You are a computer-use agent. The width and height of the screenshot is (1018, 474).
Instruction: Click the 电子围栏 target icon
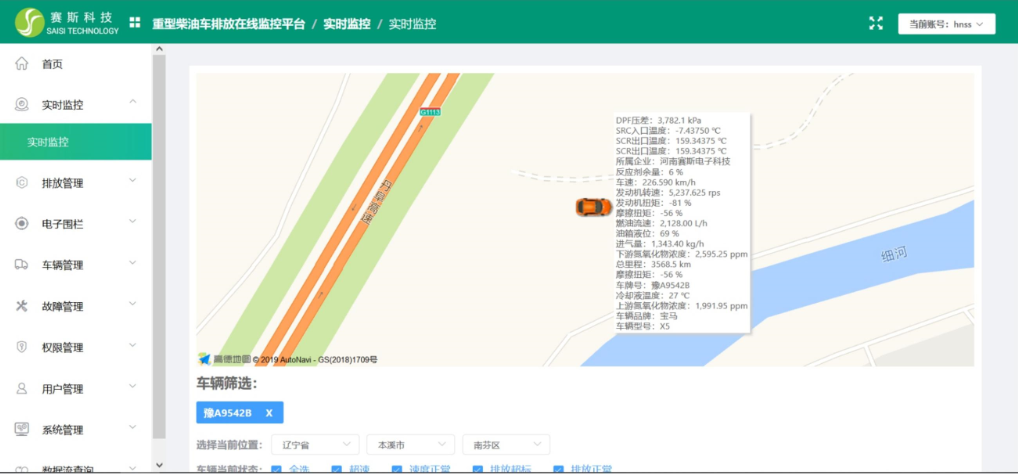(x=21, y=224)
